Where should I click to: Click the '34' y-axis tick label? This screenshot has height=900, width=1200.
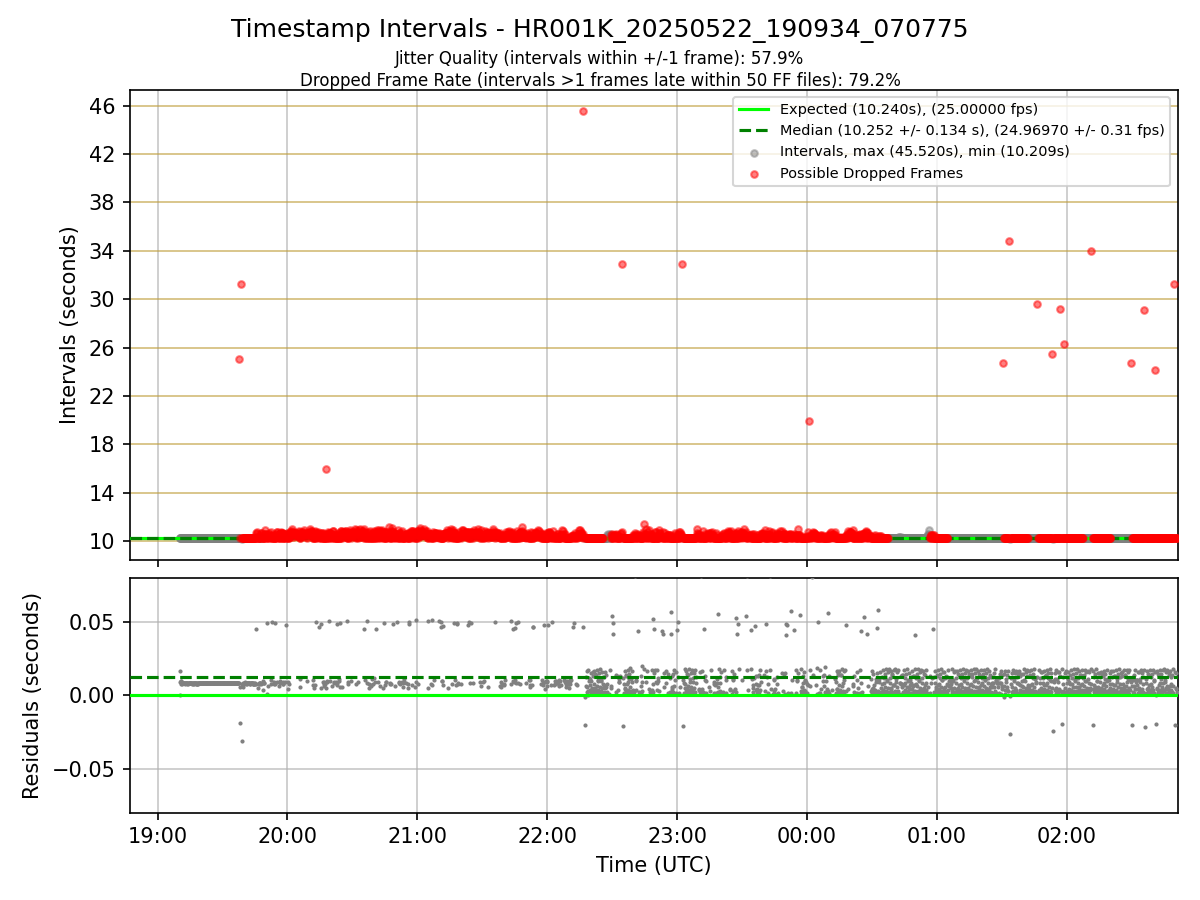pos(104,251)
